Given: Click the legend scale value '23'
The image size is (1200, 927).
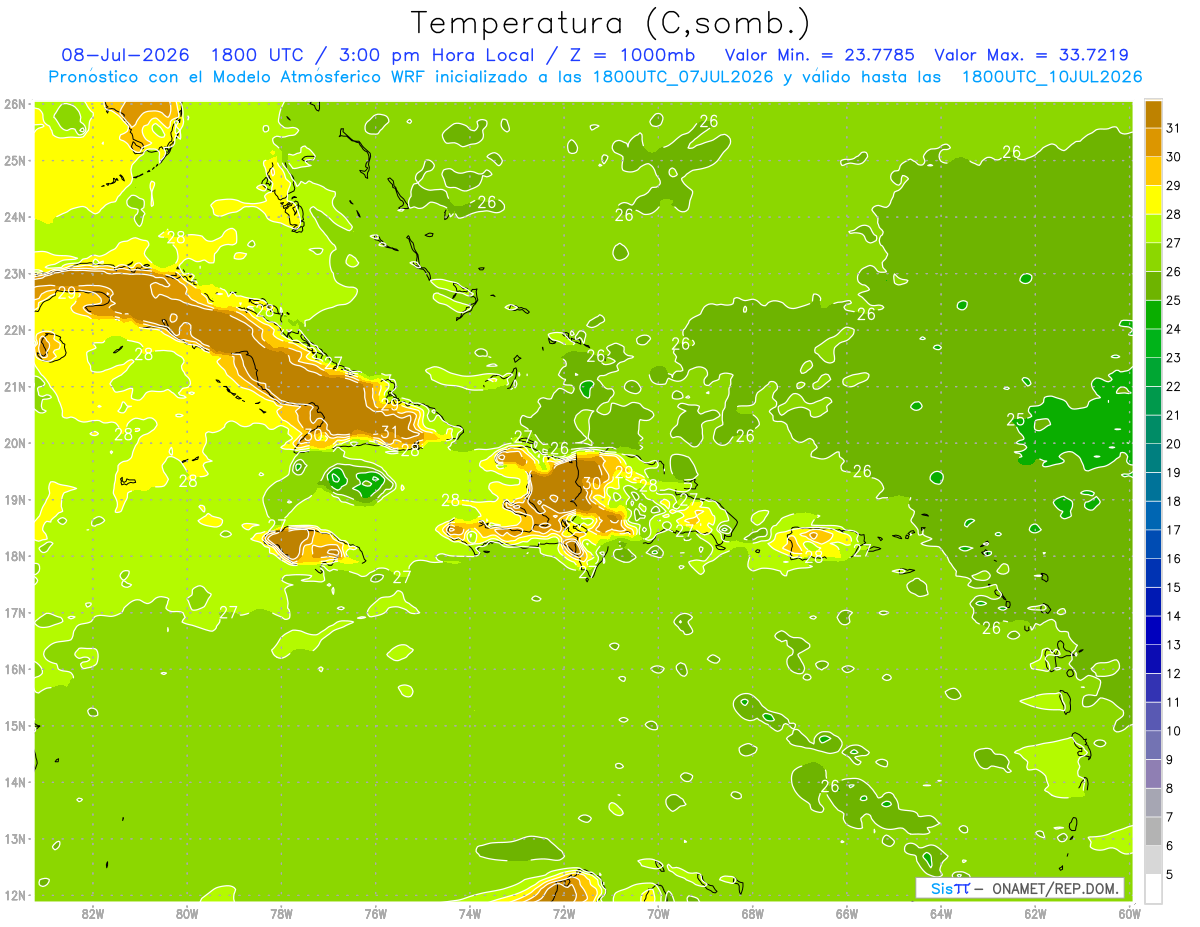Looking at the screenshot, I should pos(1174,358).
